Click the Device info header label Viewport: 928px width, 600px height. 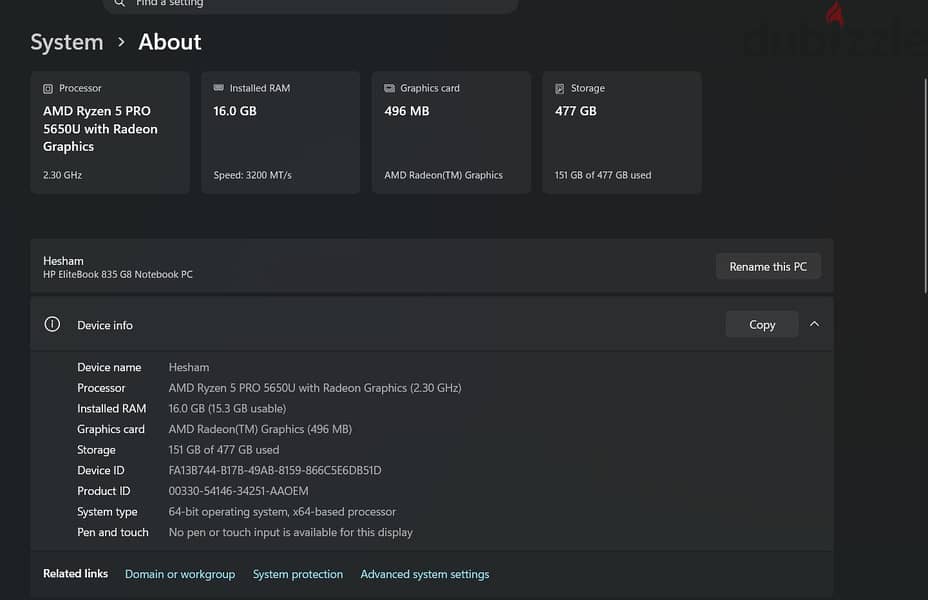(x=105, y=325)
